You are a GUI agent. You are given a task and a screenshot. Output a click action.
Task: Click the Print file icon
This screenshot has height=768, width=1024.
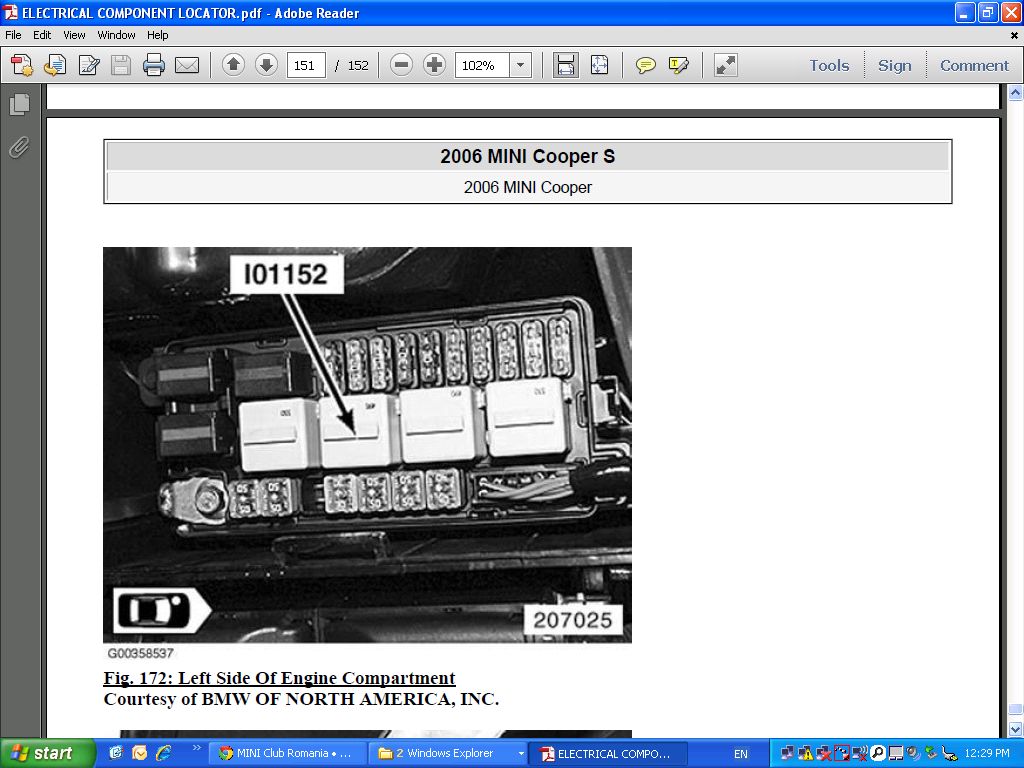coord(153,66)
